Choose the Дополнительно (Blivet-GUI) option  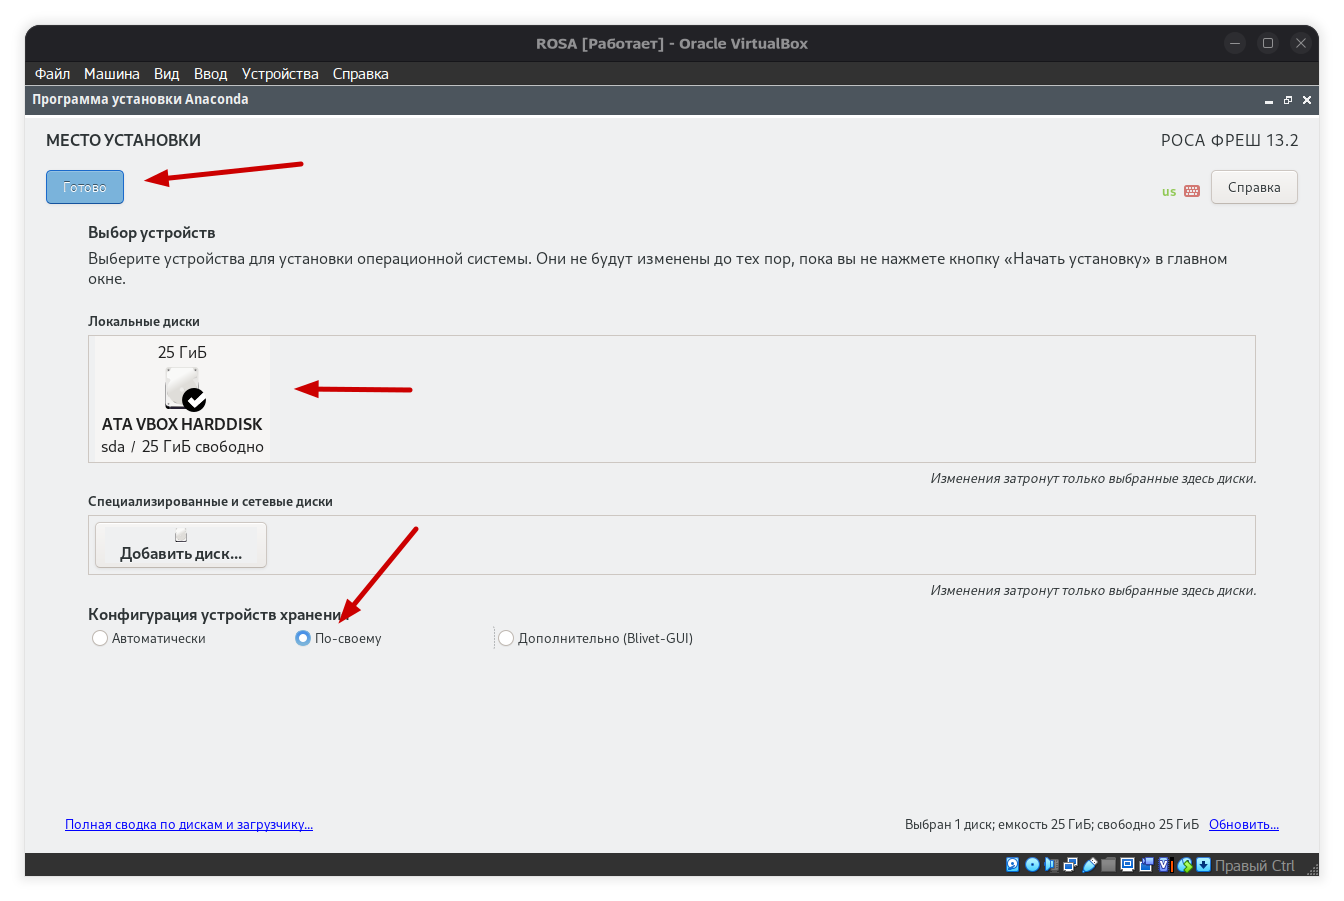coord(596,638)
